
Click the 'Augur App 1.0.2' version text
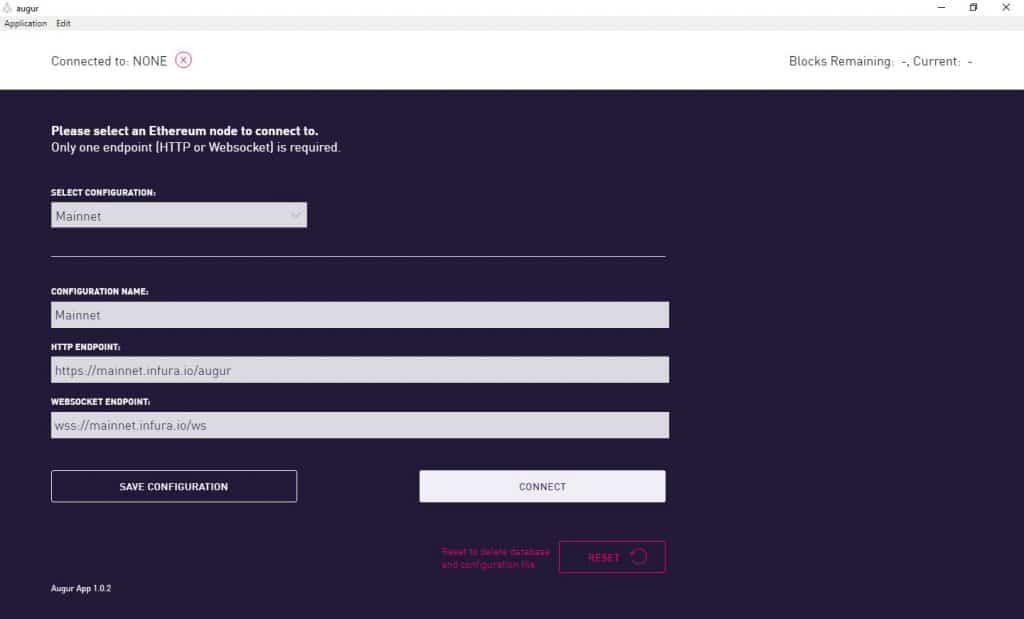click(81, 588)
